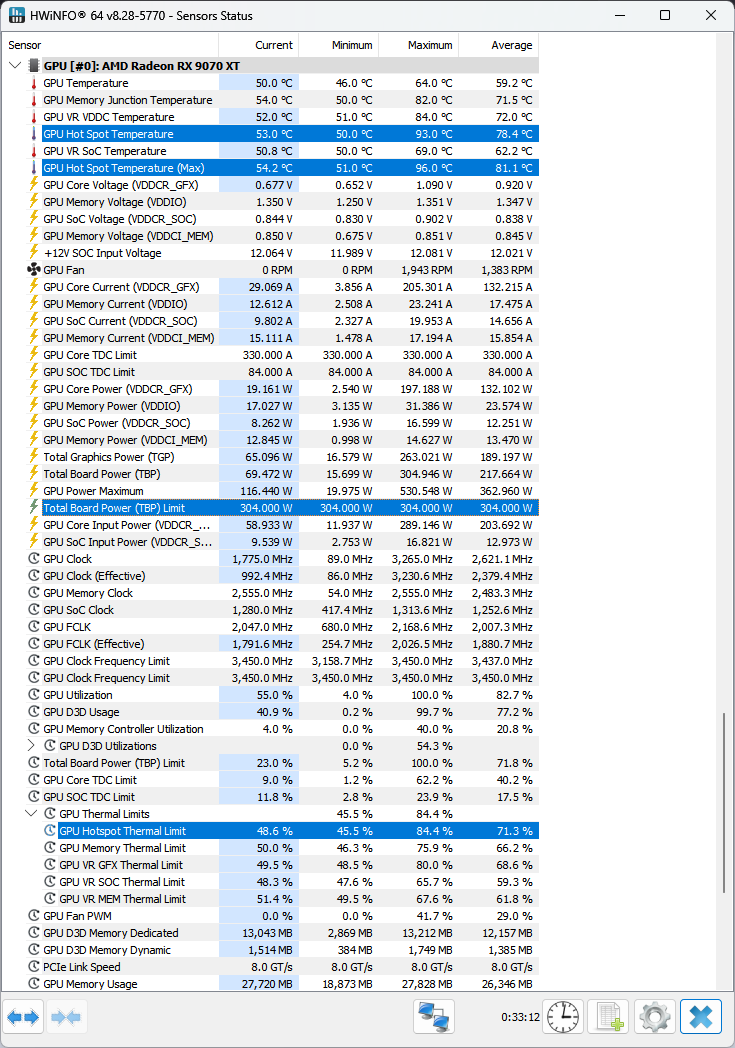This screenshot has height=1048, width=735.
Task: Click the 0:33:12 elapsed time readout
Action: click(521, 1017)
